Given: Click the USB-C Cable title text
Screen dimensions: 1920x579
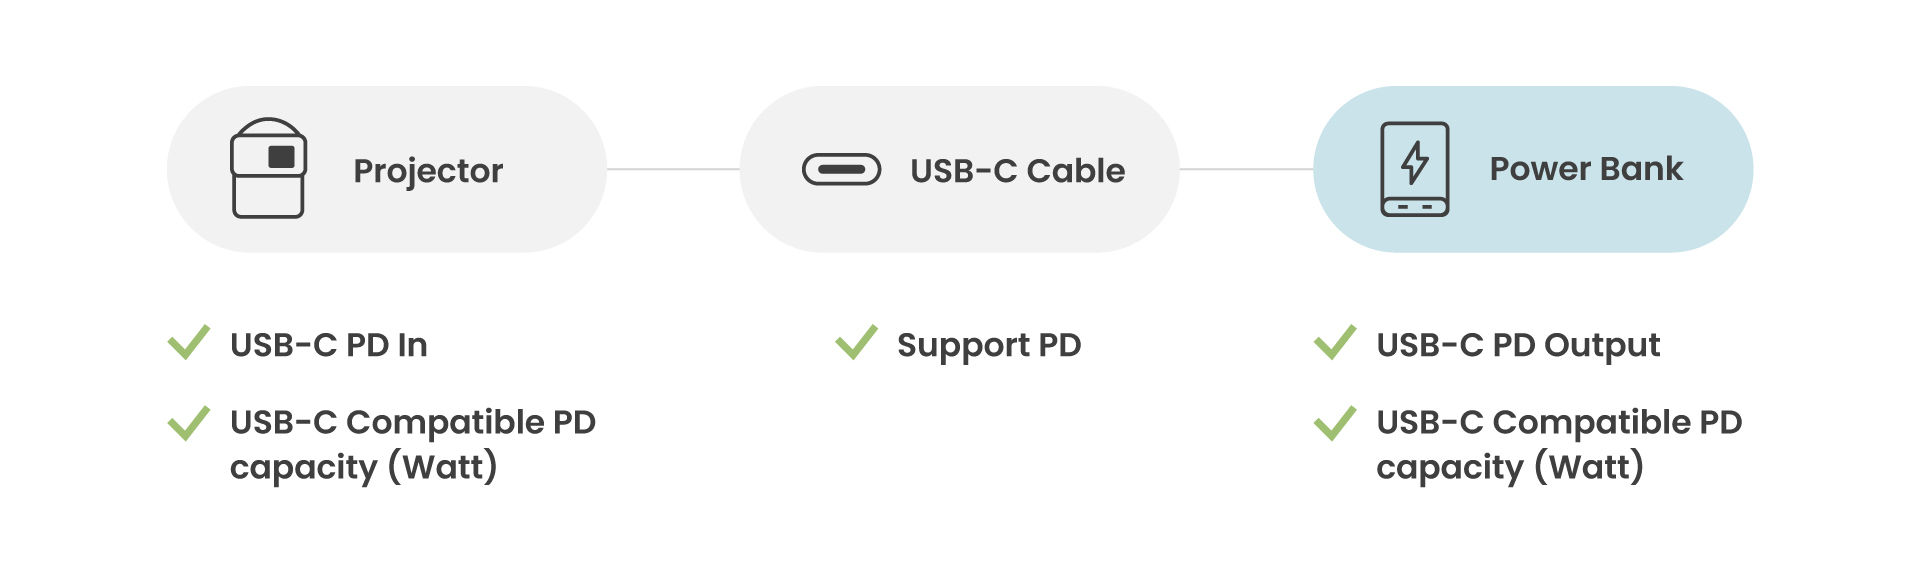Looking at the screenshot, I should tap(1017, 171).
